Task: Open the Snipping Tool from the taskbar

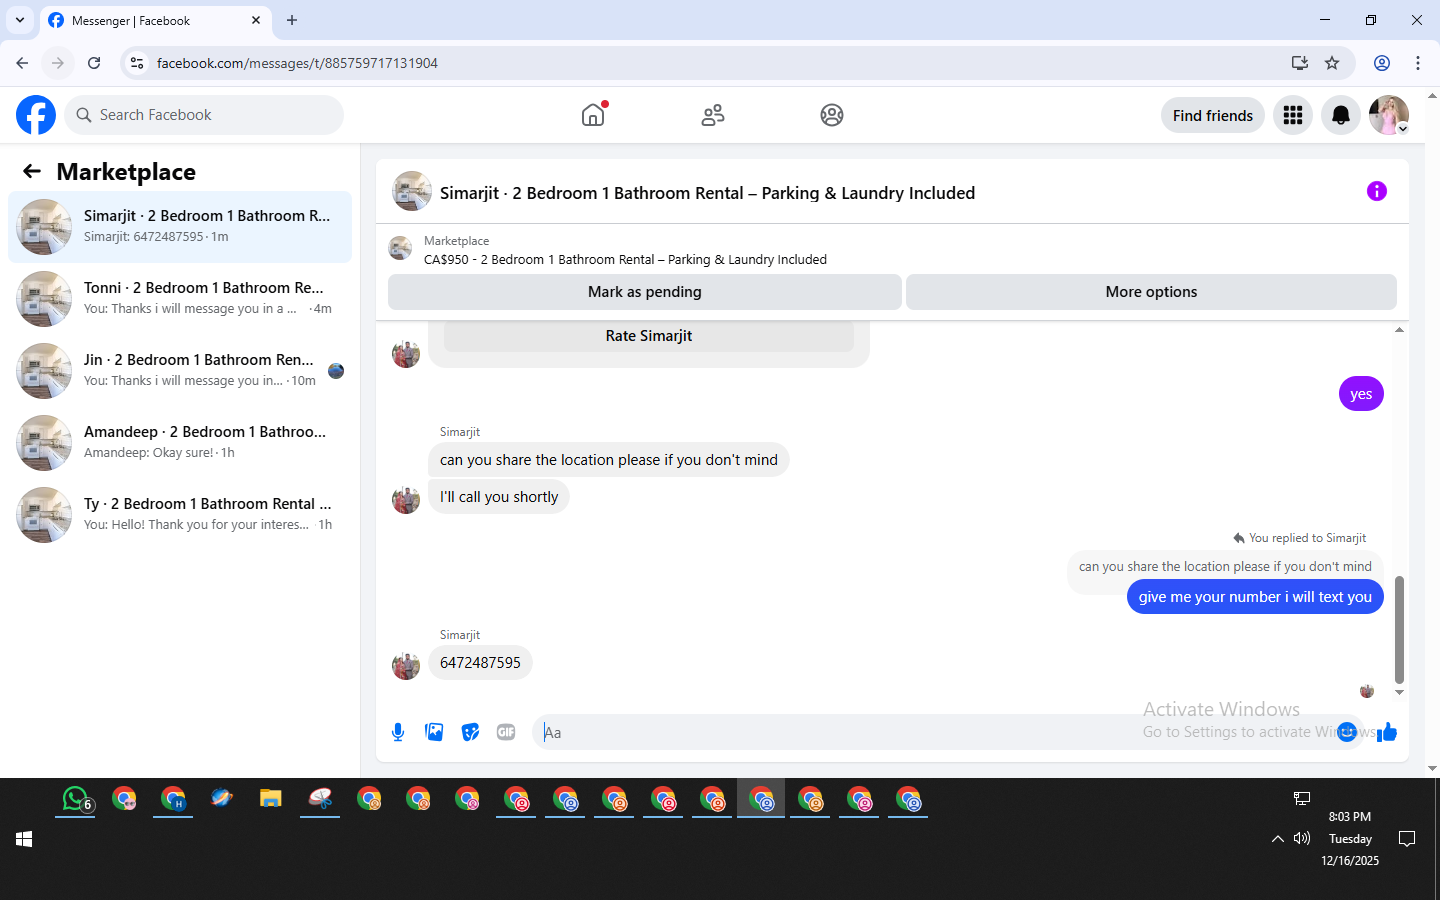Action: [320, 799]
